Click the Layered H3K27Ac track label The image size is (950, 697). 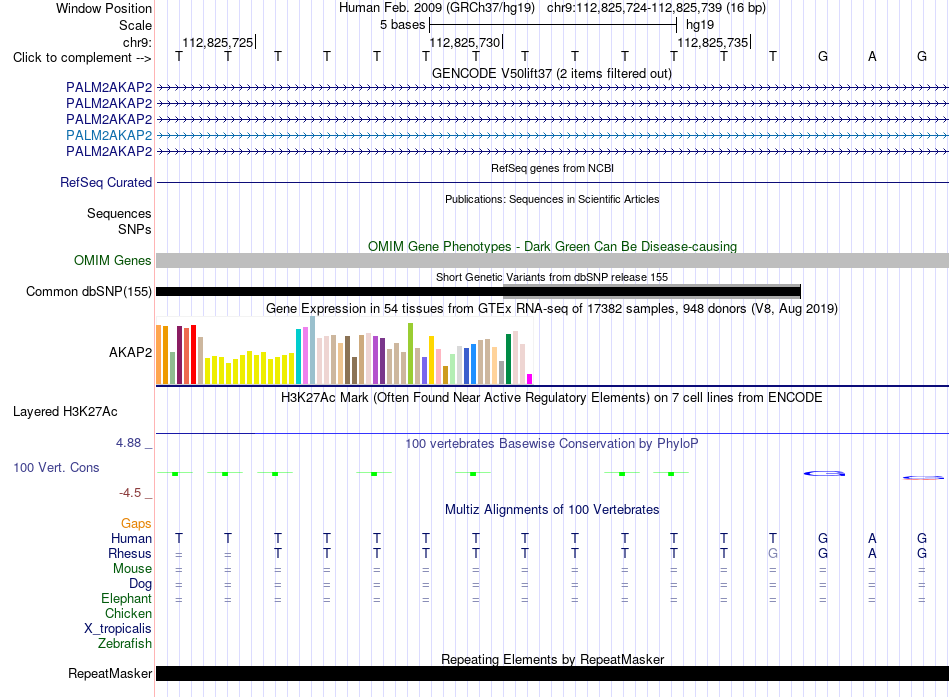point(65,412)
